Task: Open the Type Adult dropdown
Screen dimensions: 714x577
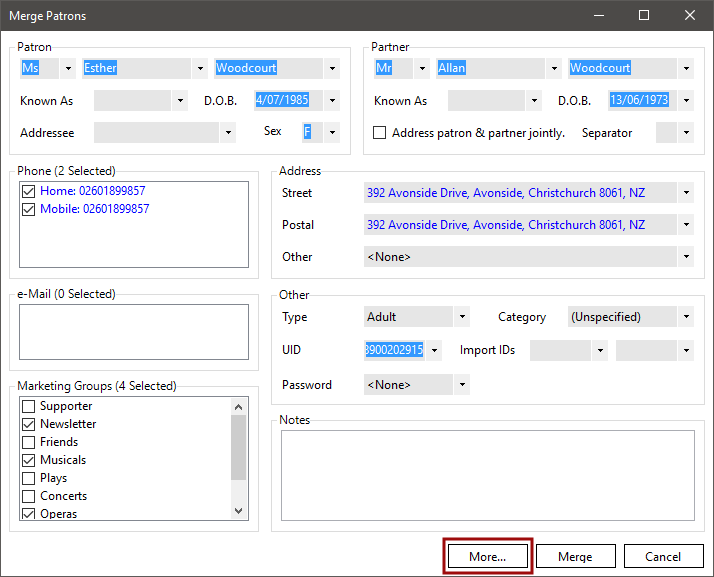Action: 462,317
